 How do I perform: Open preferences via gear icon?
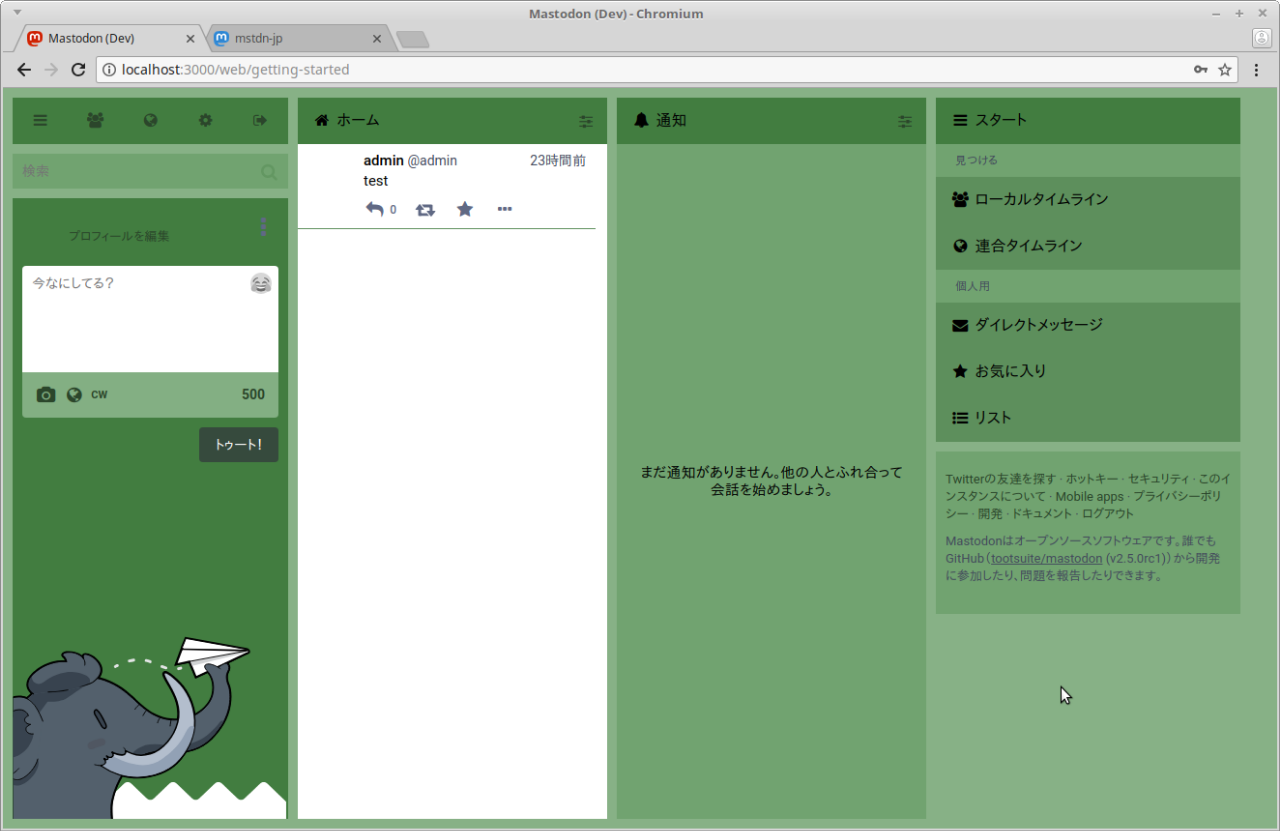(x=205, y=120)
